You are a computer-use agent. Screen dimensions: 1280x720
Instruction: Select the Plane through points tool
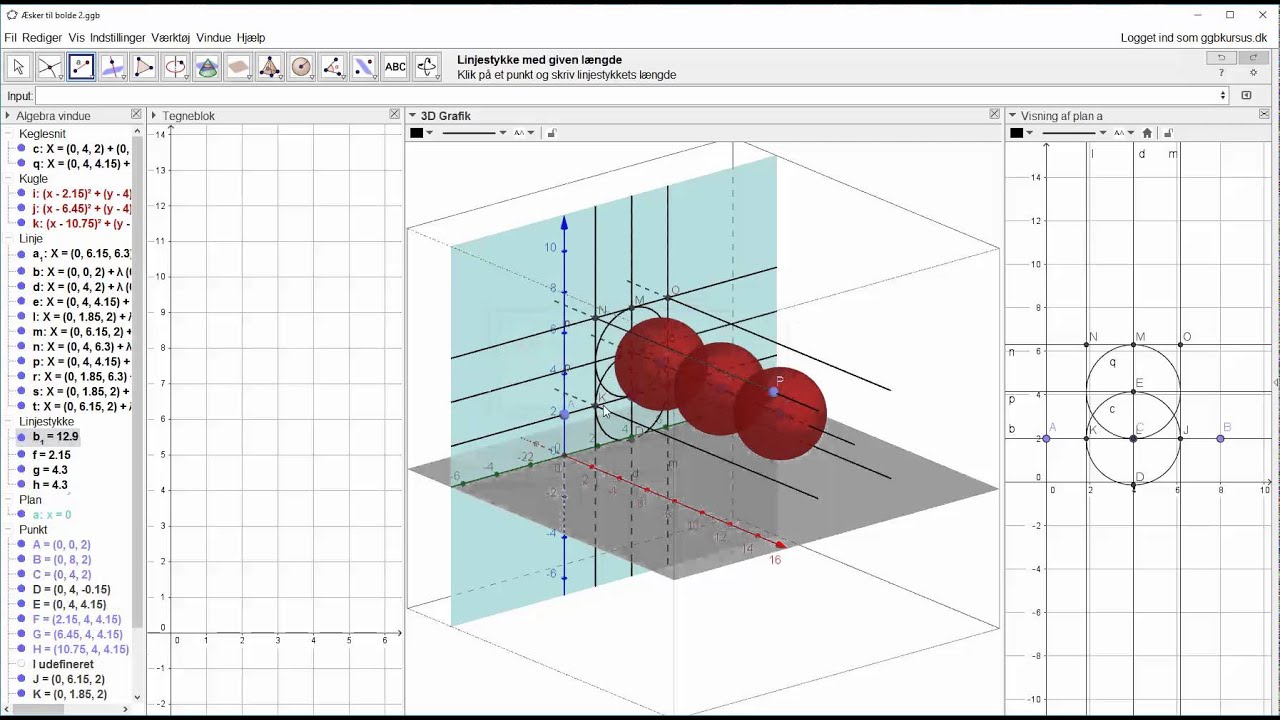pos(238,67)
